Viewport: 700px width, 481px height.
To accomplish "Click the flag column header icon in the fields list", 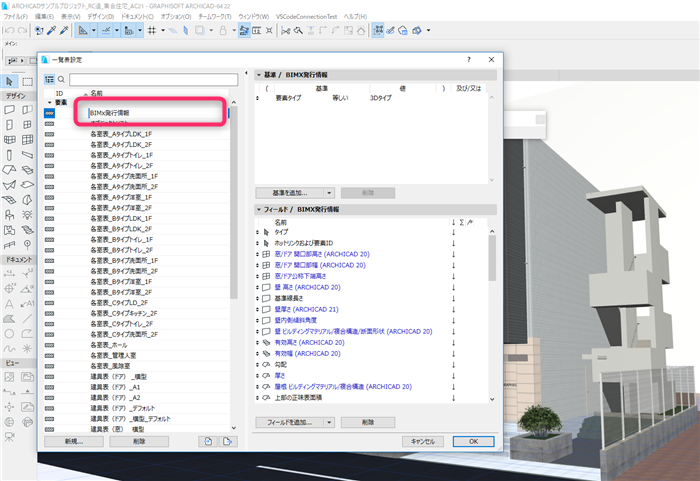I will [470, 222].
